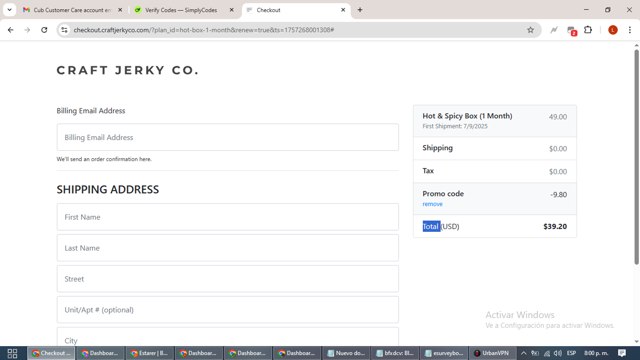Open the tab search dropdown arrow
Image resolution: width=640 pixels, height=360 pixels.
(9, 10)
